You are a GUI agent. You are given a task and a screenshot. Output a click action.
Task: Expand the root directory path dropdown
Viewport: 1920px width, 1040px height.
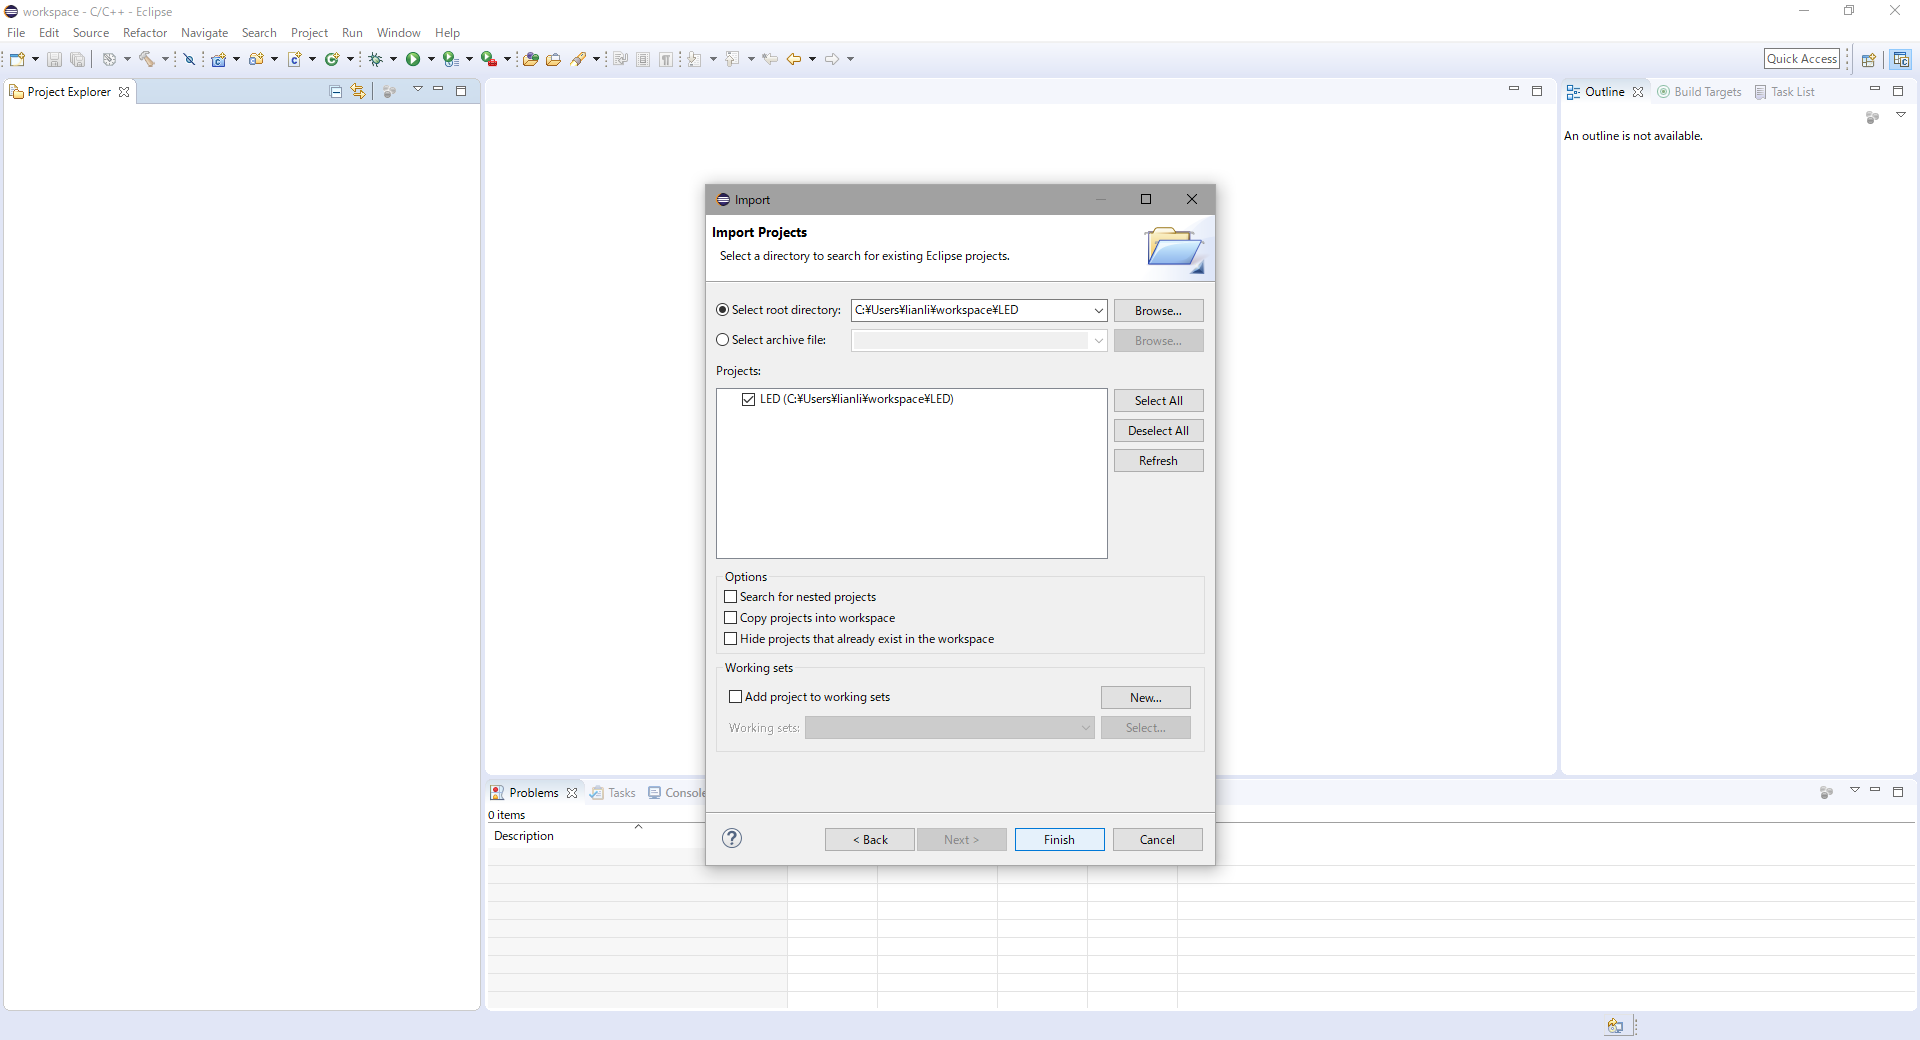point(1098,310)
